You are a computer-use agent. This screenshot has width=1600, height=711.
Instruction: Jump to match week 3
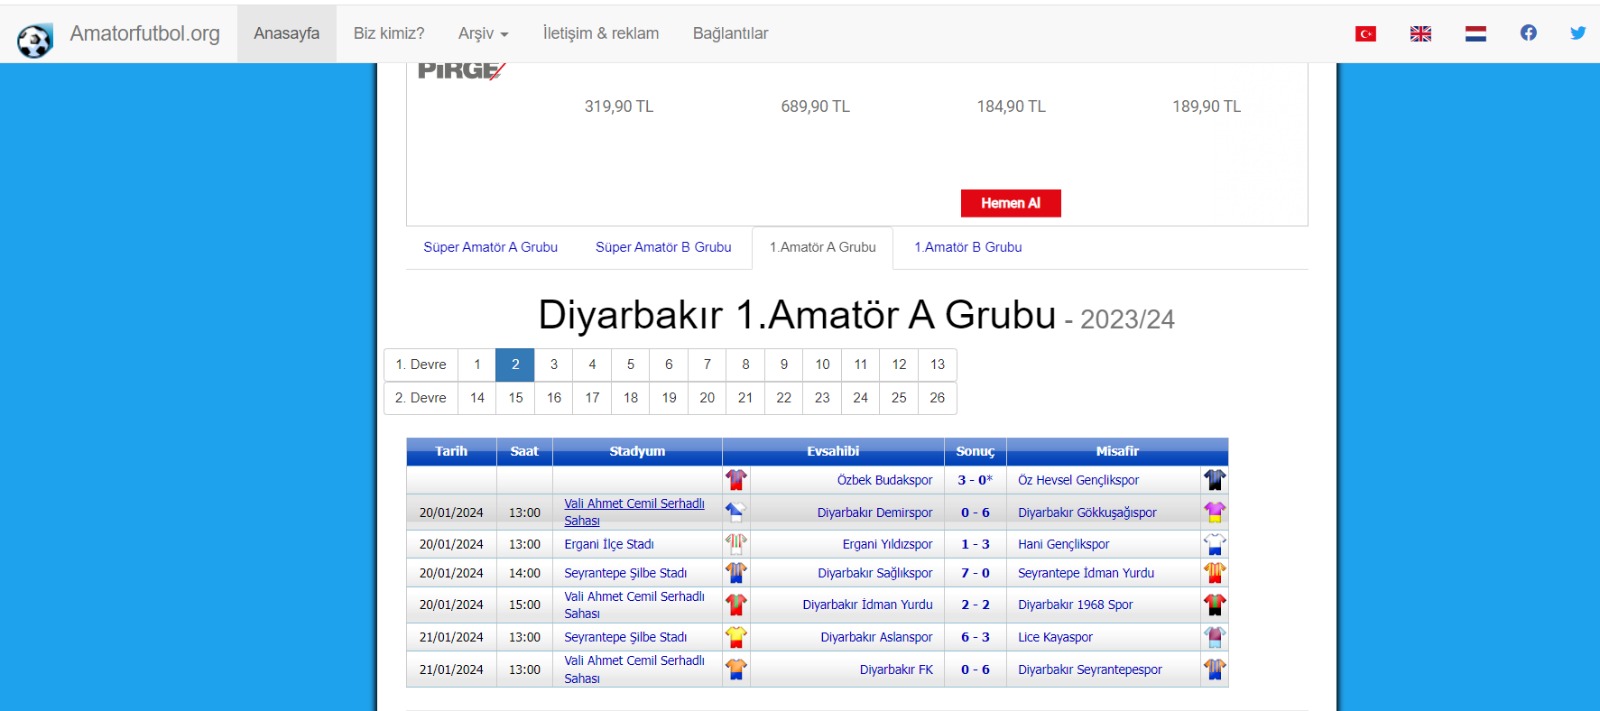[554, 365]
